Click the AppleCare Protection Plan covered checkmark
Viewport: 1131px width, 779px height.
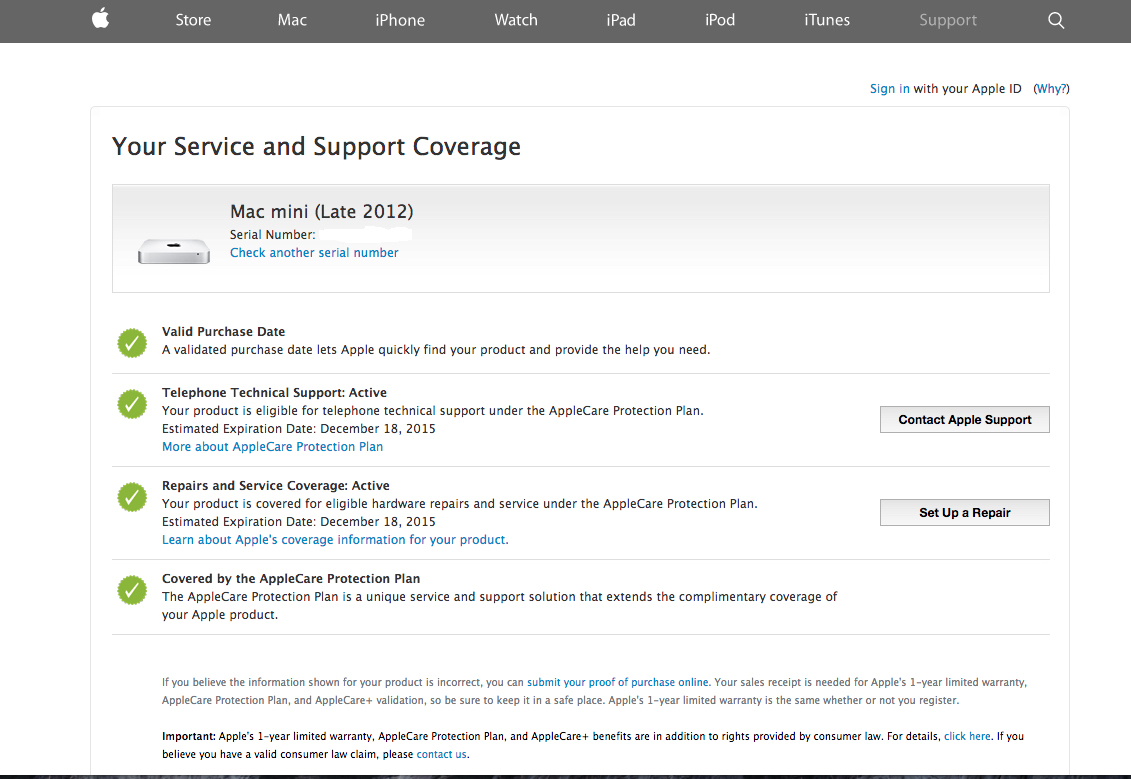coord(132,590)
